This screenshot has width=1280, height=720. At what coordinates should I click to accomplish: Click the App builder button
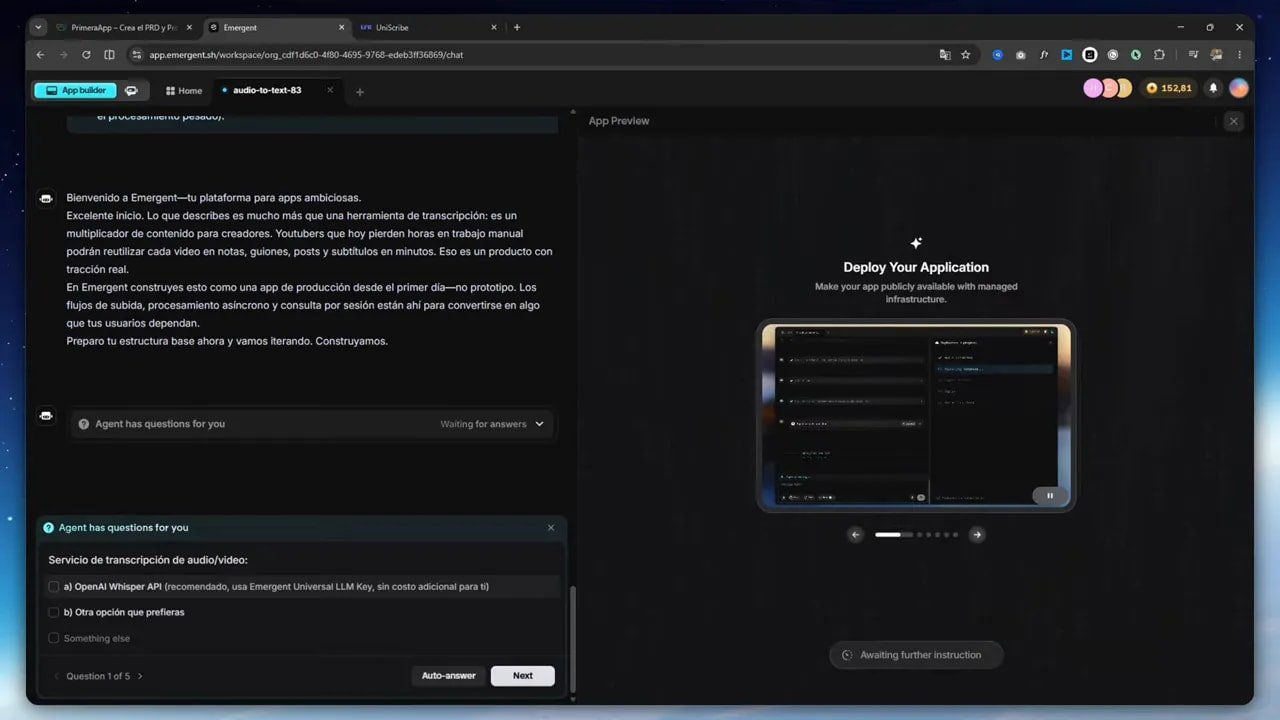click(75, 90)
